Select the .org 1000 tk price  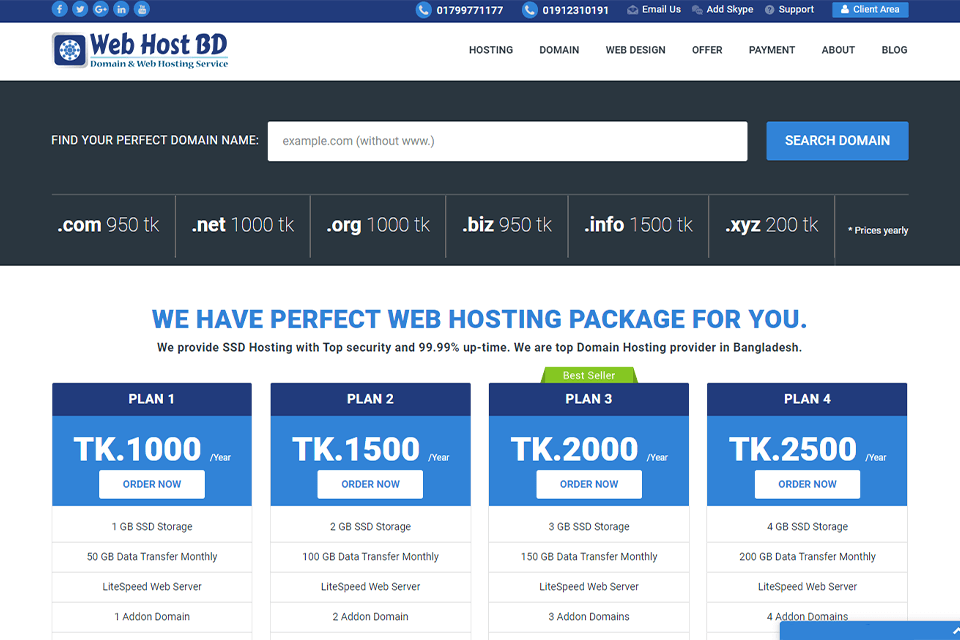pos(378,225)
